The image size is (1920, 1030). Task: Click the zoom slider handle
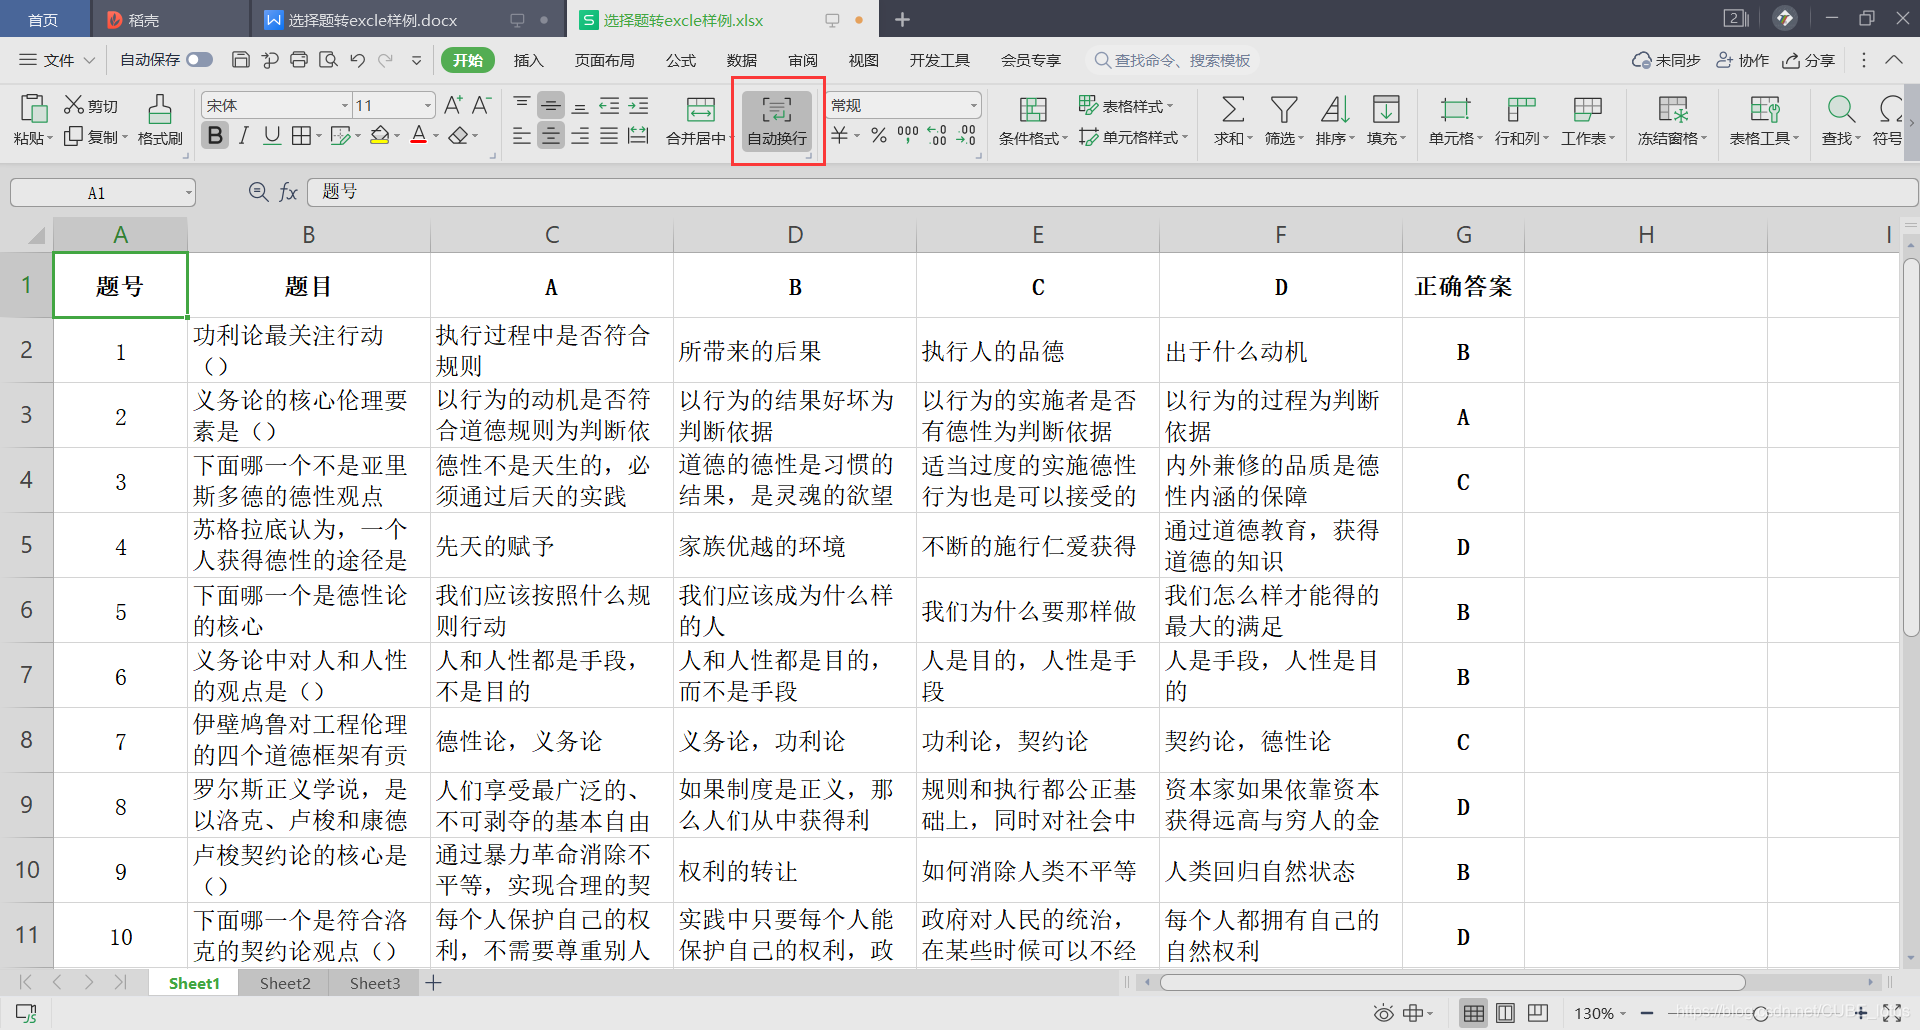click(1761, 1013)
